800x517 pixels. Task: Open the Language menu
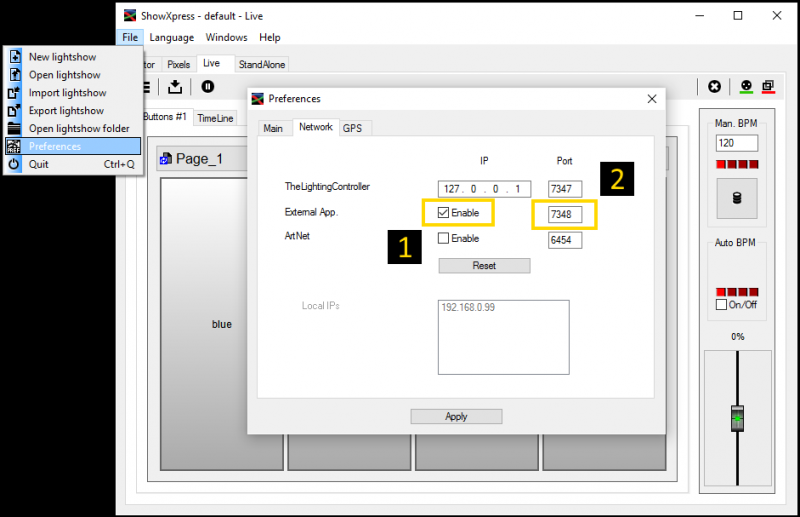(x=171, y=37)
